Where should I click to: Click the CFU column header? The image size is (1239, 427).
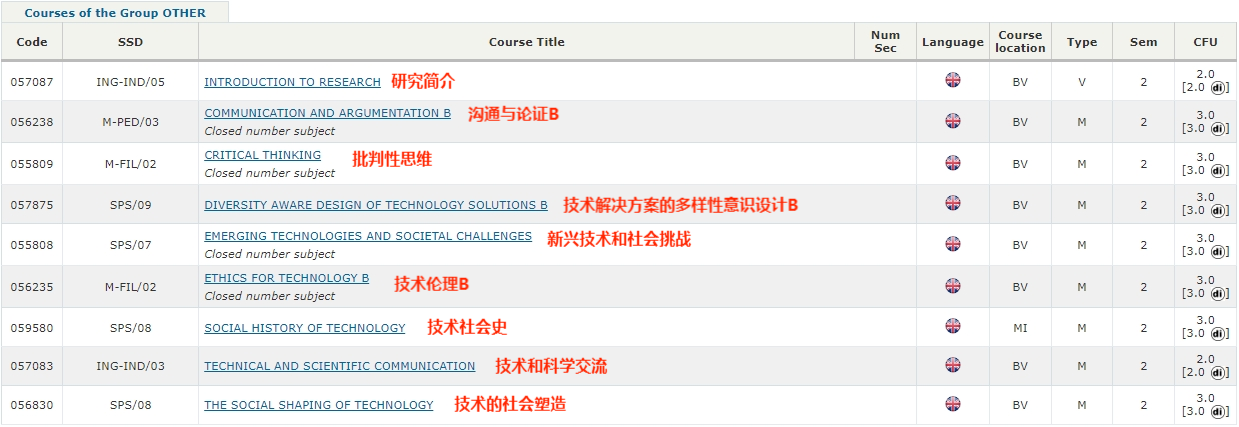[x=1206, y=42]
